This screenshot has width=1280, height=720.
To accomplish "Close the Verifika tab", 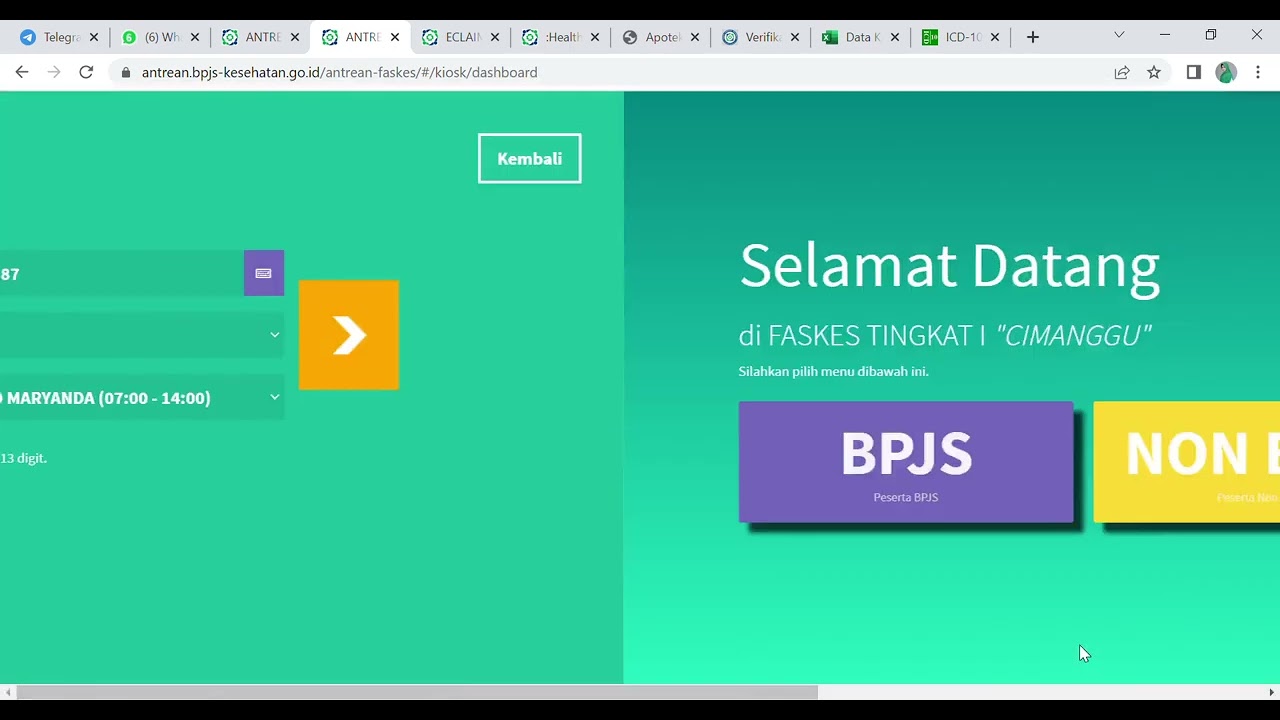I will coord(795,37).
